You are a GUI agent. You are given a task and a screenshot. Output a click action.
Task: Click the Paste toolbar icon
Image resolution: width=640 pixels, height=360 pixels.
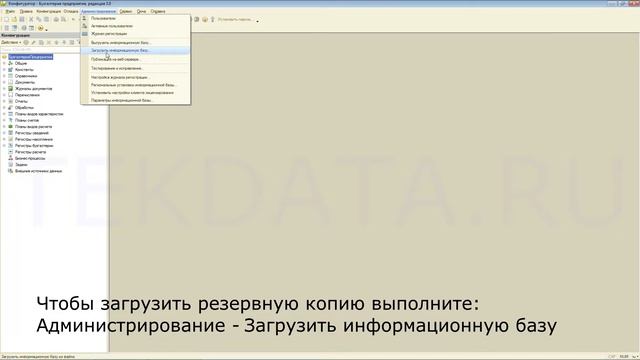[x=47, y=19]
